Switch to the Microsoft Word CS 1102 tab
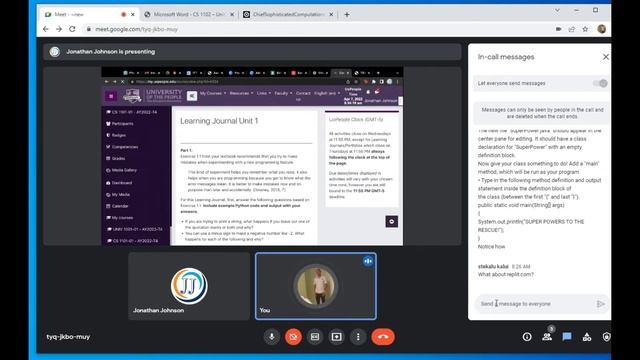The image size is (640, 360). [189, 14]
